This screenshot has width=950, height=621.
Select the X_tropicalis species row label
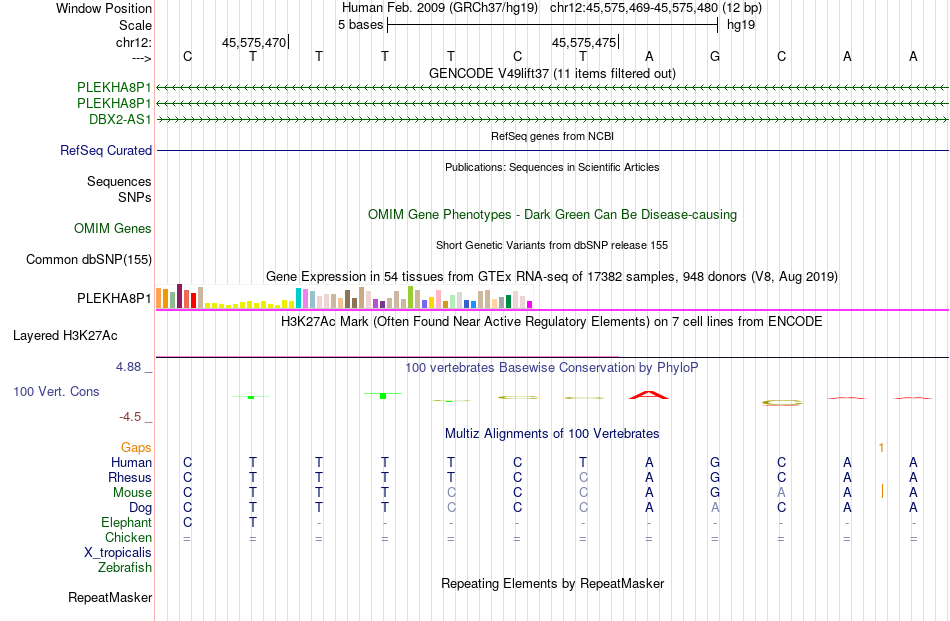click(118, 553)
